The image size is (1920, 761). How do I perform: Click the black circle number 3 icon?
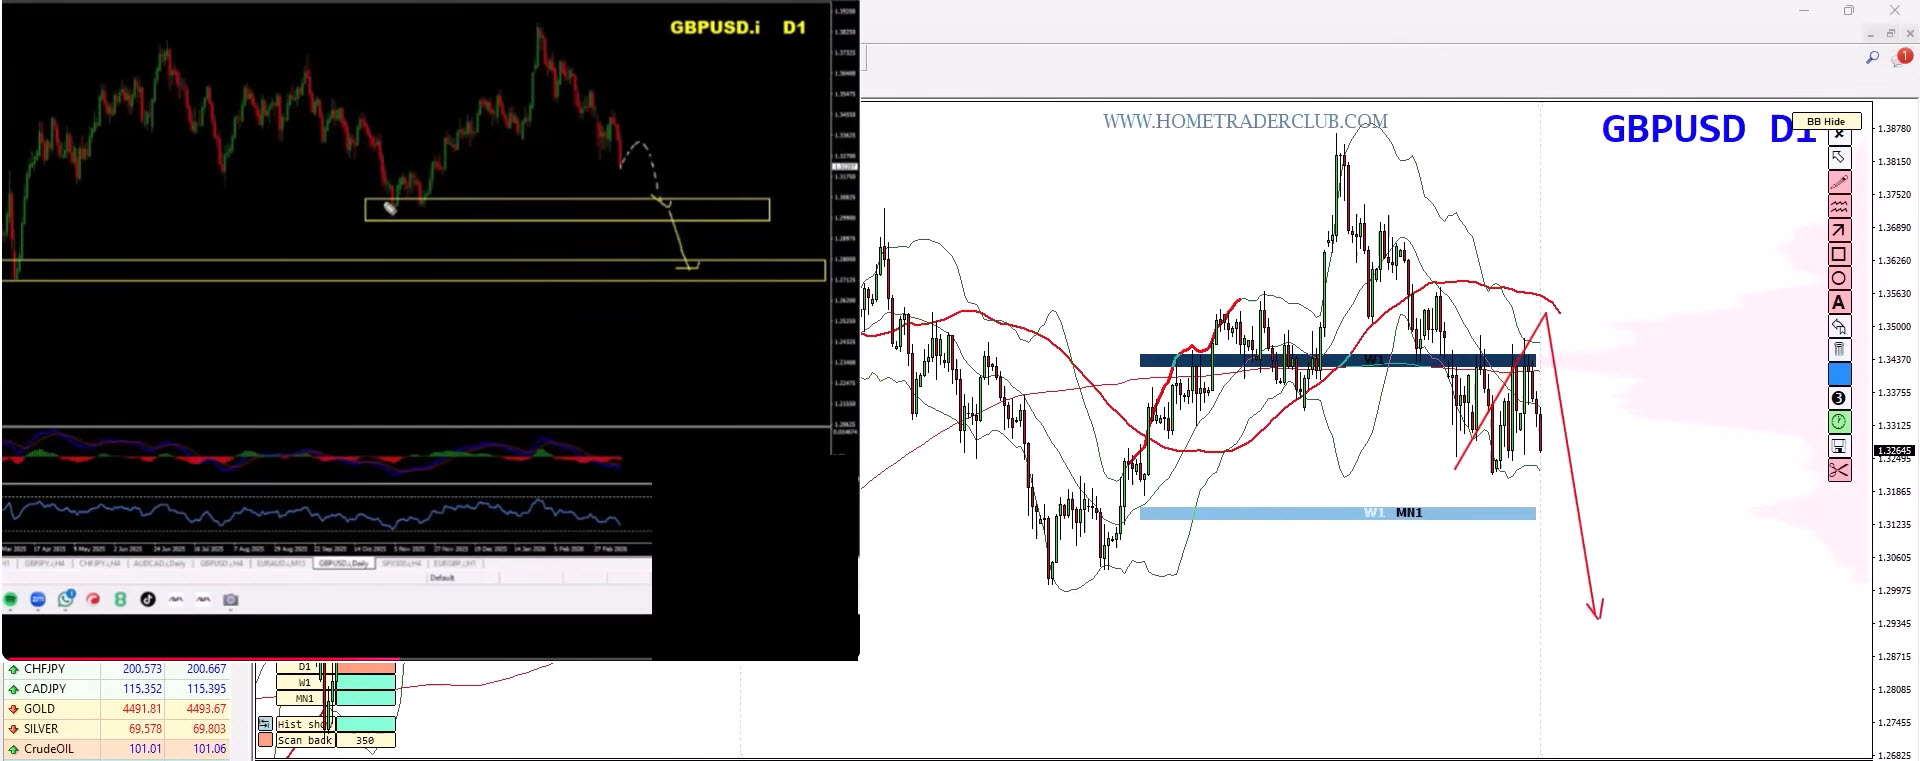1839,398
